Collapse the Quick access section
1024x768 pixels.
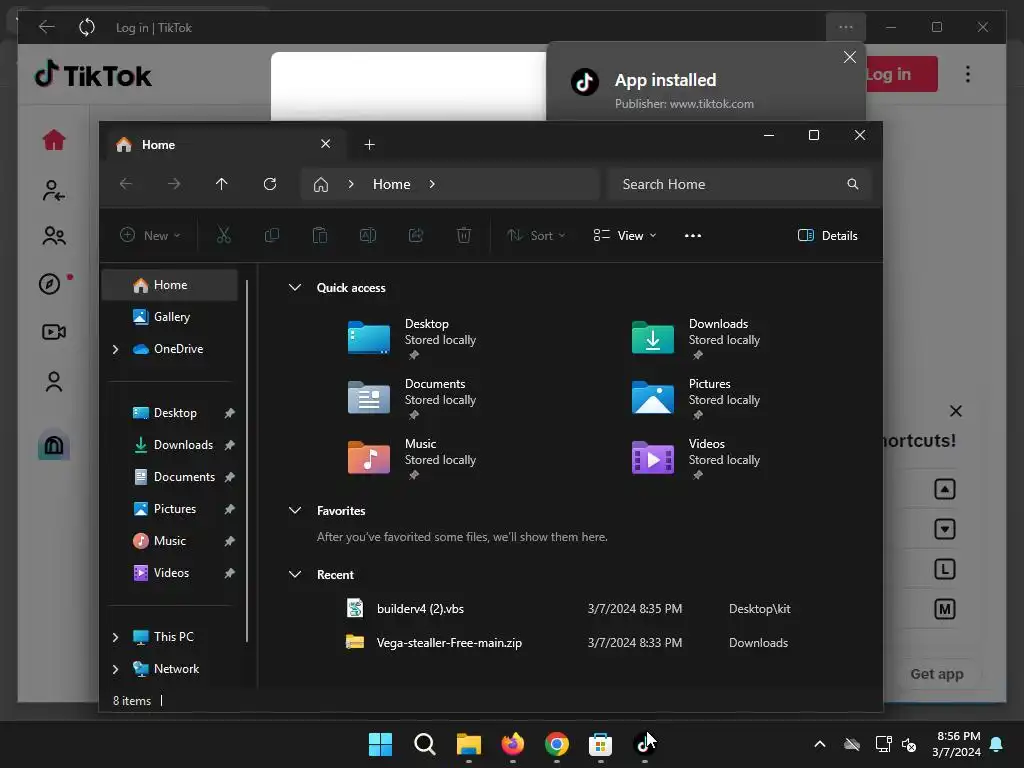(x=295, y=287)
